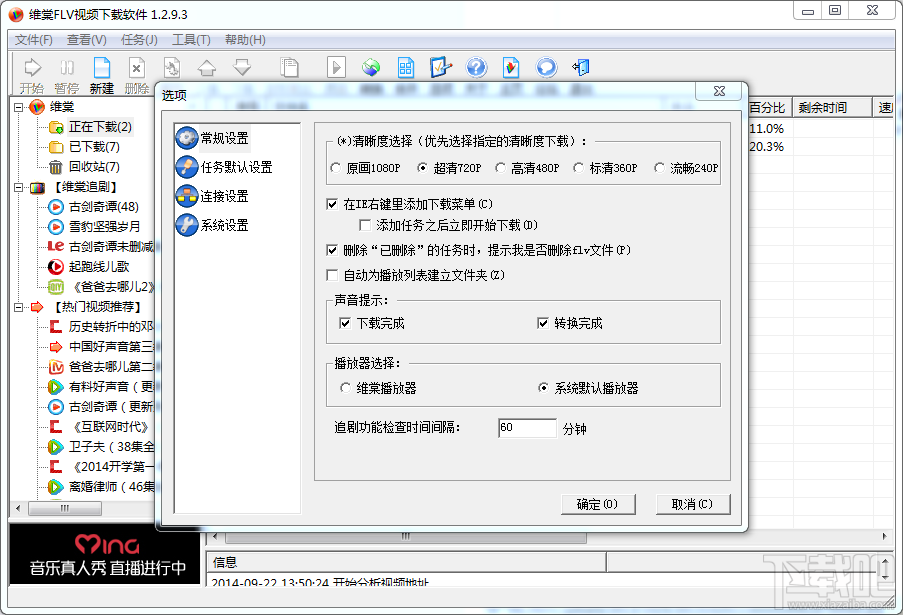
Task: Open 系统设置 settings category
Action: point(213,225)
